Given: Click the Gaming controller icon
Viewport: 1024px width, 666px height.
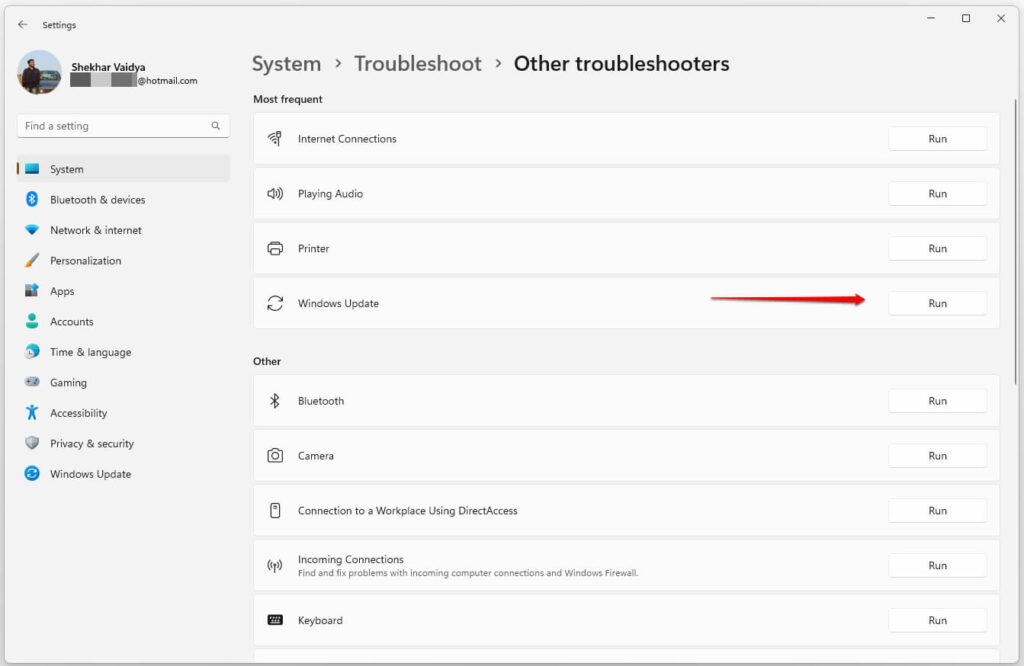Looking at the screenshot, I should click(x=33, y=382).
